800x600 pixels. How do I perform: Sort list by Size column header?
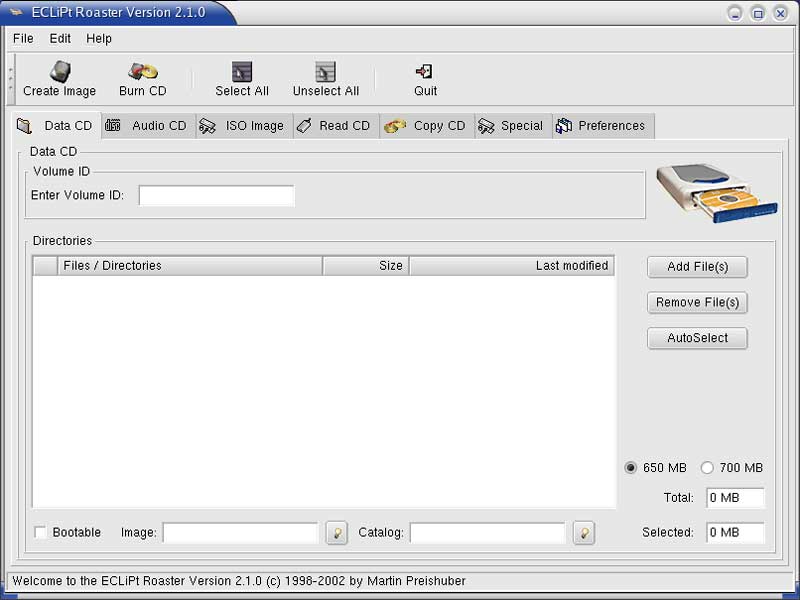[366, 266]
